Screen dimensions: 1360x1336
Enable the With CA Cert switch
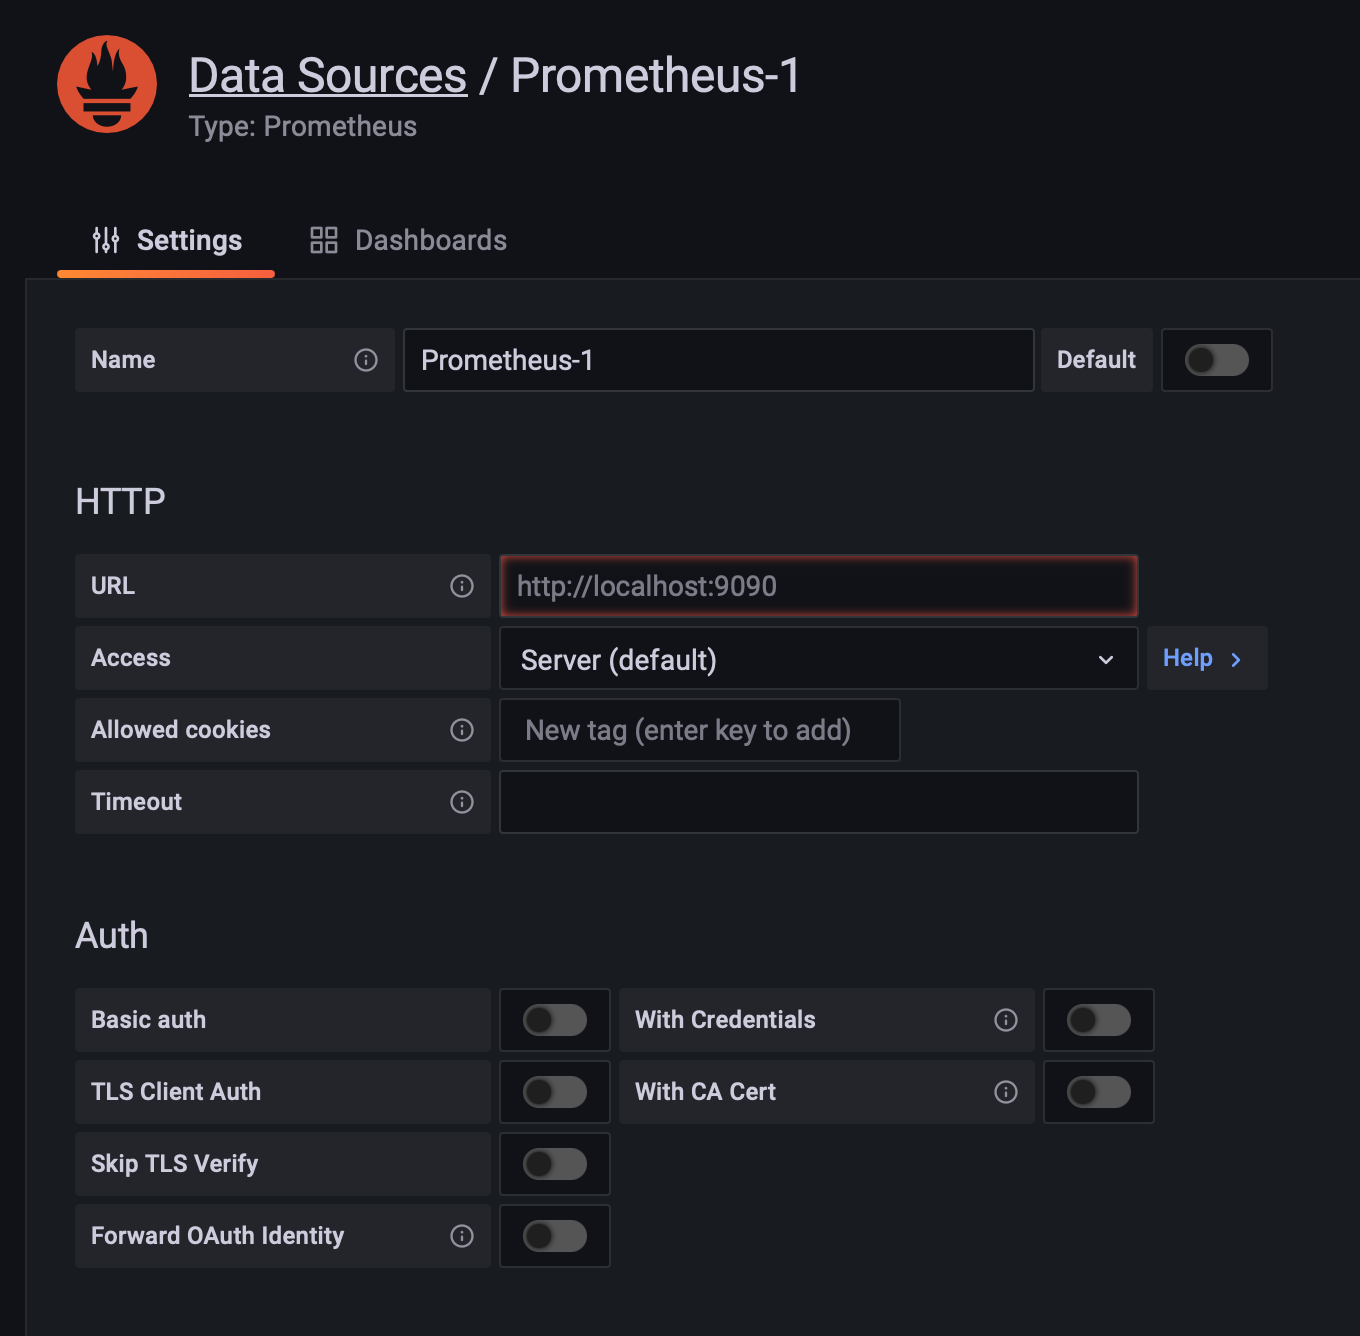[x=1099, y=1092]
